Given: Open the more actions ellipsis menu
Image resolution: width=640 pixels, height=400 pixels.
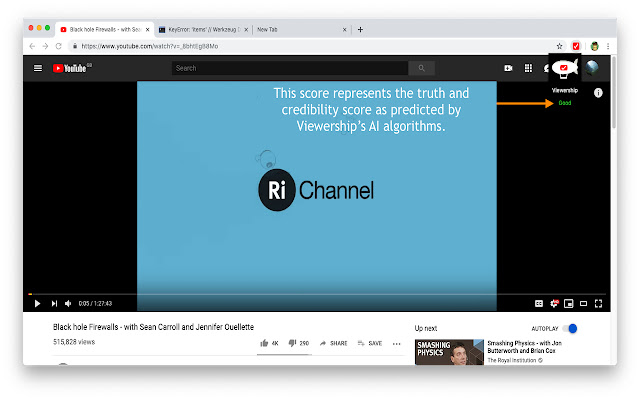Looking at the screenshot, I should pyautogui.click(x=396, y=344).
